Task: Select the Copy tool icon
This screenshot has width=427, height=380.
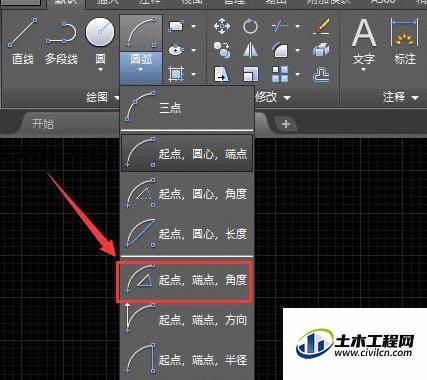Action: click(x=222, y=50)
